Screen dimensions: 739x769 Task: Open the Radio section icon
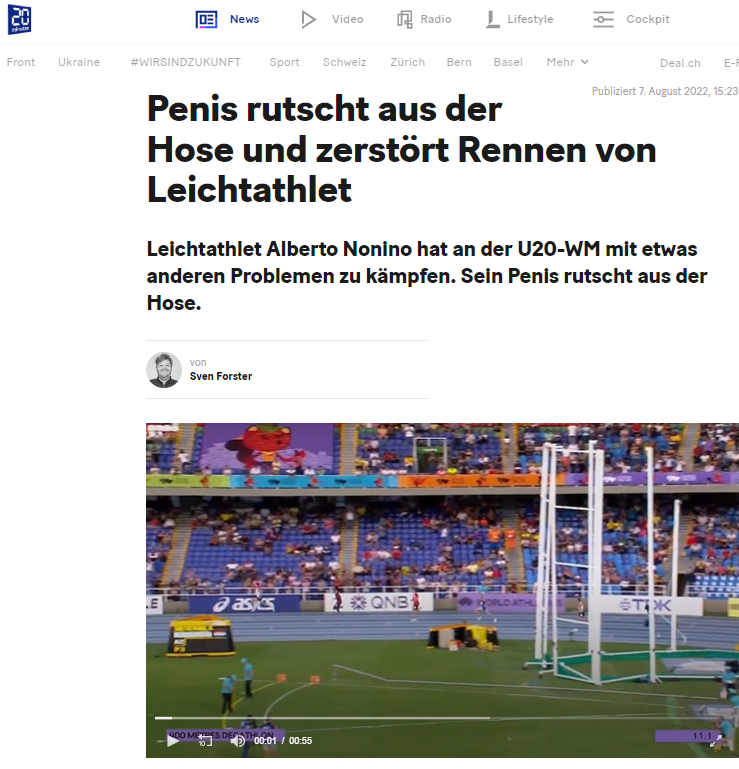[405, 20]
